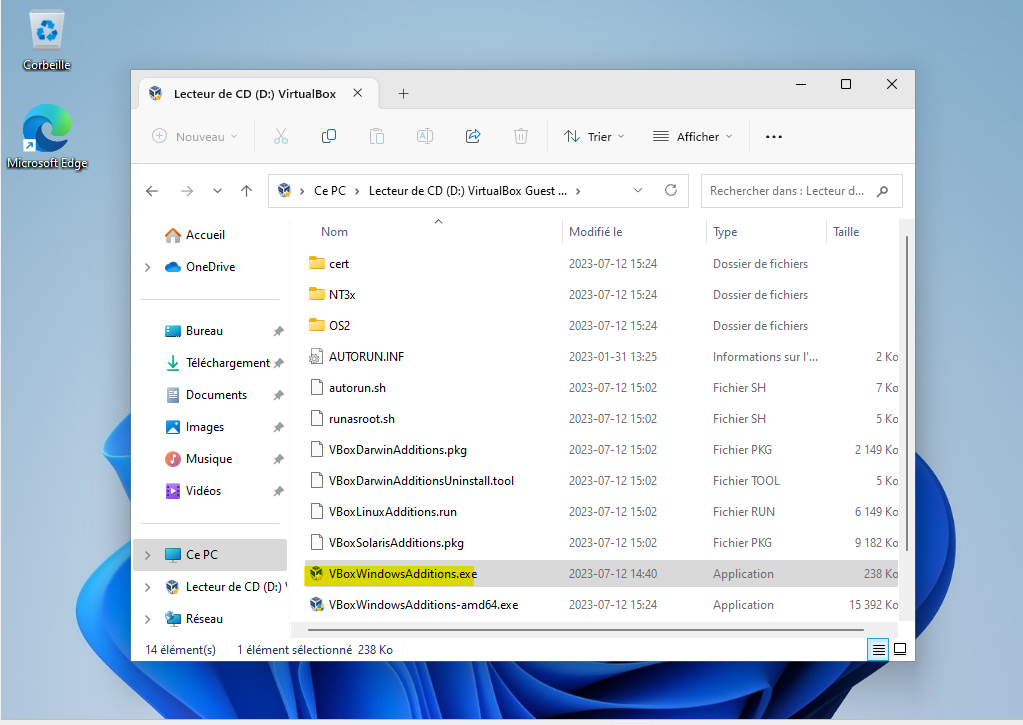The width and height of the screenshot is (1023, 725).
Task: Click the Share icon in toolbar
Action: [474, 136]
